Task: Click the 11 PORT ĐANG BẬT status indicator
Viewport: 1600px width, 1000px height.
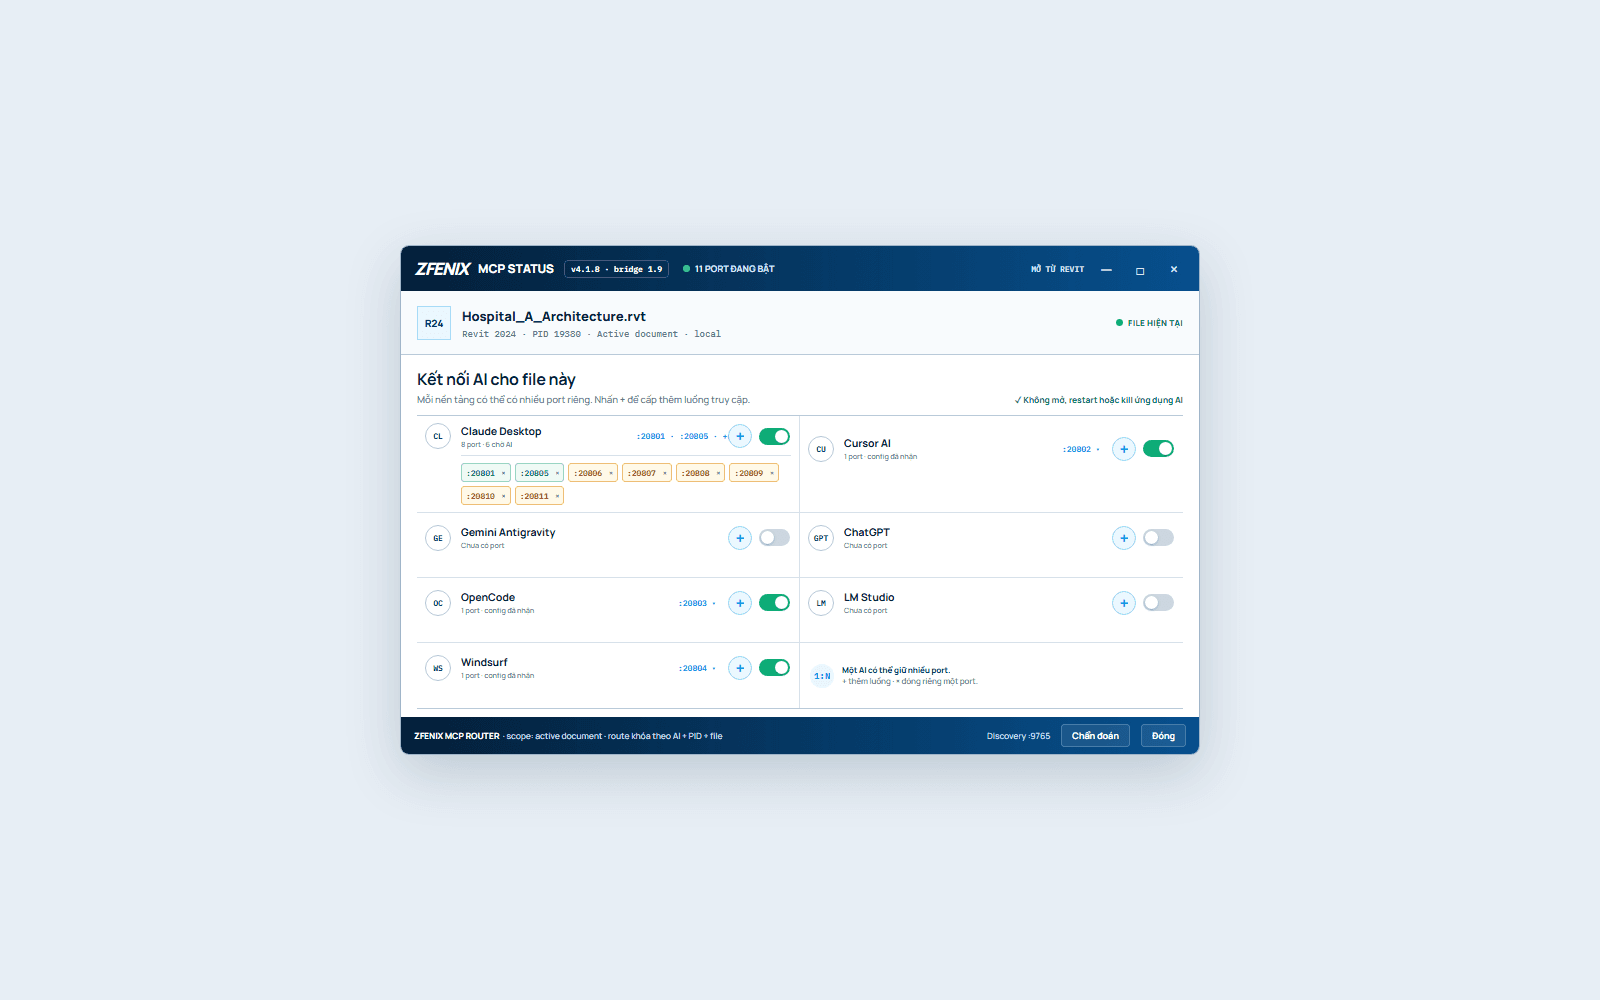Action: pyautogui.click(x=729, y=269)
